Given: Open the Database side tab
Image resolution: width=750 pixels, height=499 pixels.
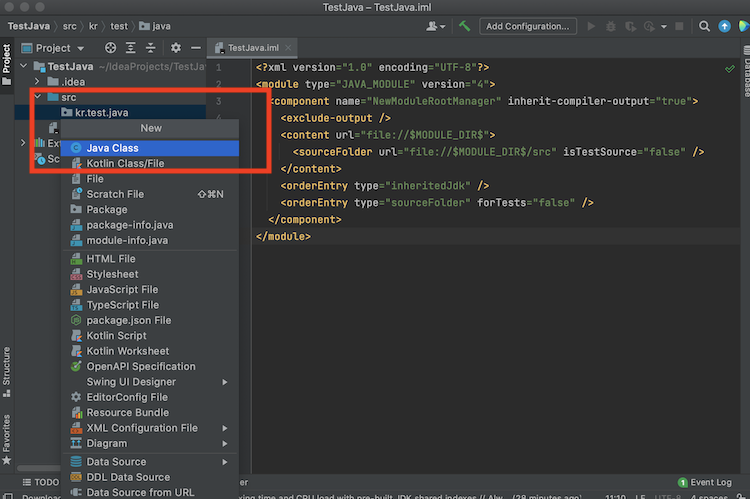Looking at the screenshot, I should pos(746,71).
